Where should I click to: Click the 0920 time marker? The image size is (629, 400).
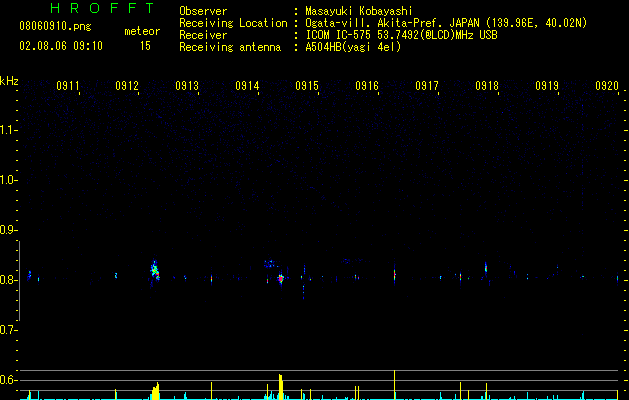tap(607, 86)
